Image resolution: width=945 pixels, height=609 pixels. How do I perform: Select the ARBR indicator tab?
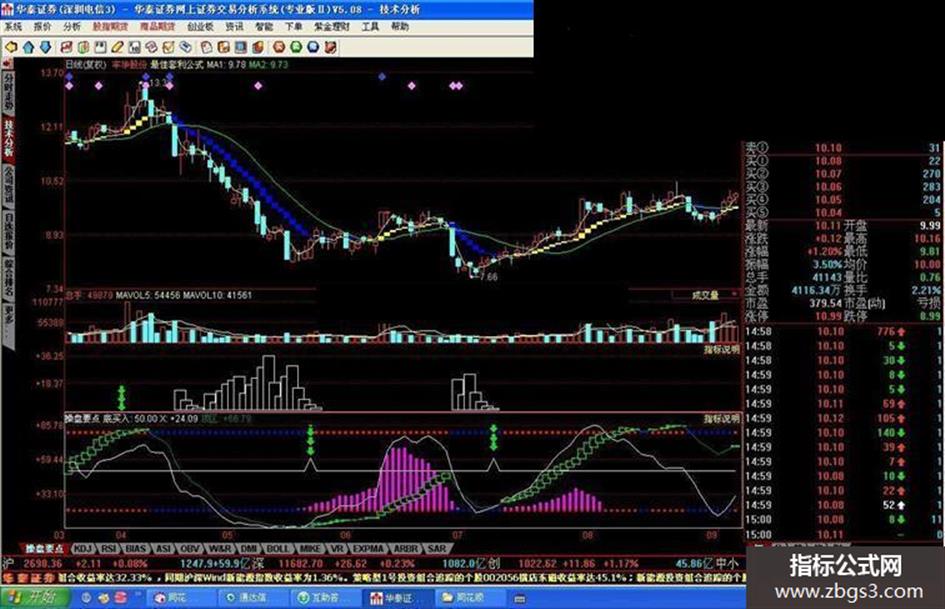[x=406, y=548]
